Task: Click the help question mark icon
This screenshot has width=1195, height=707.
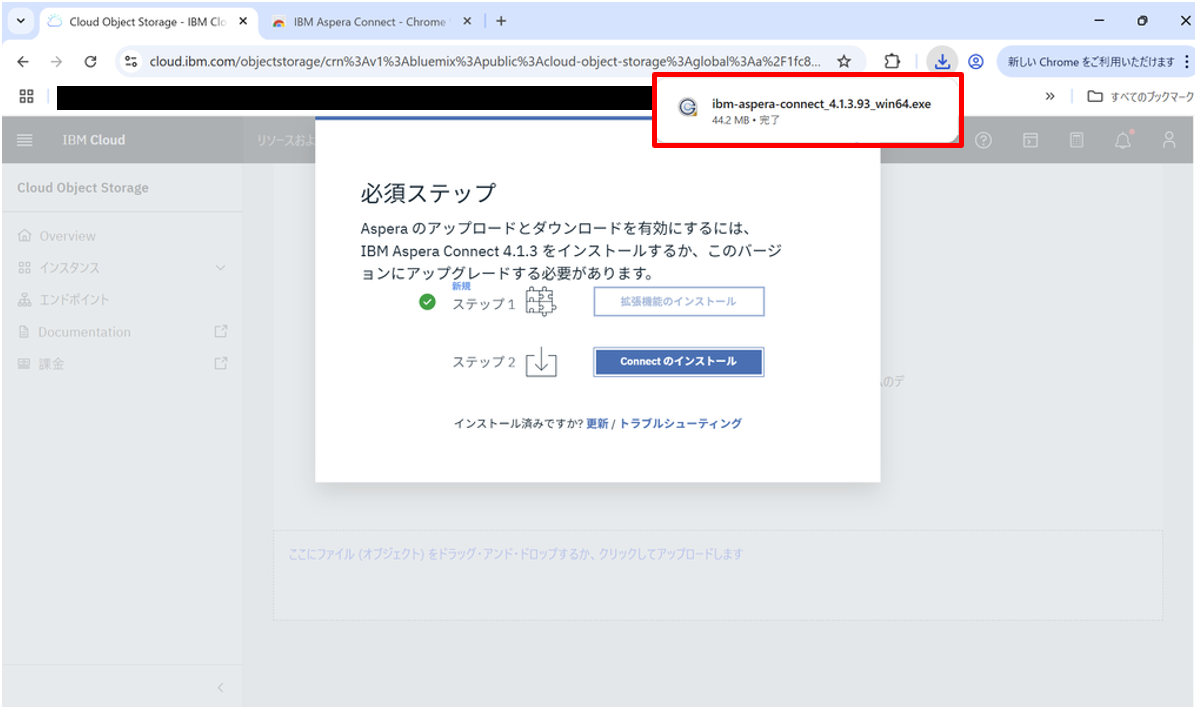Action: point(983,140)
